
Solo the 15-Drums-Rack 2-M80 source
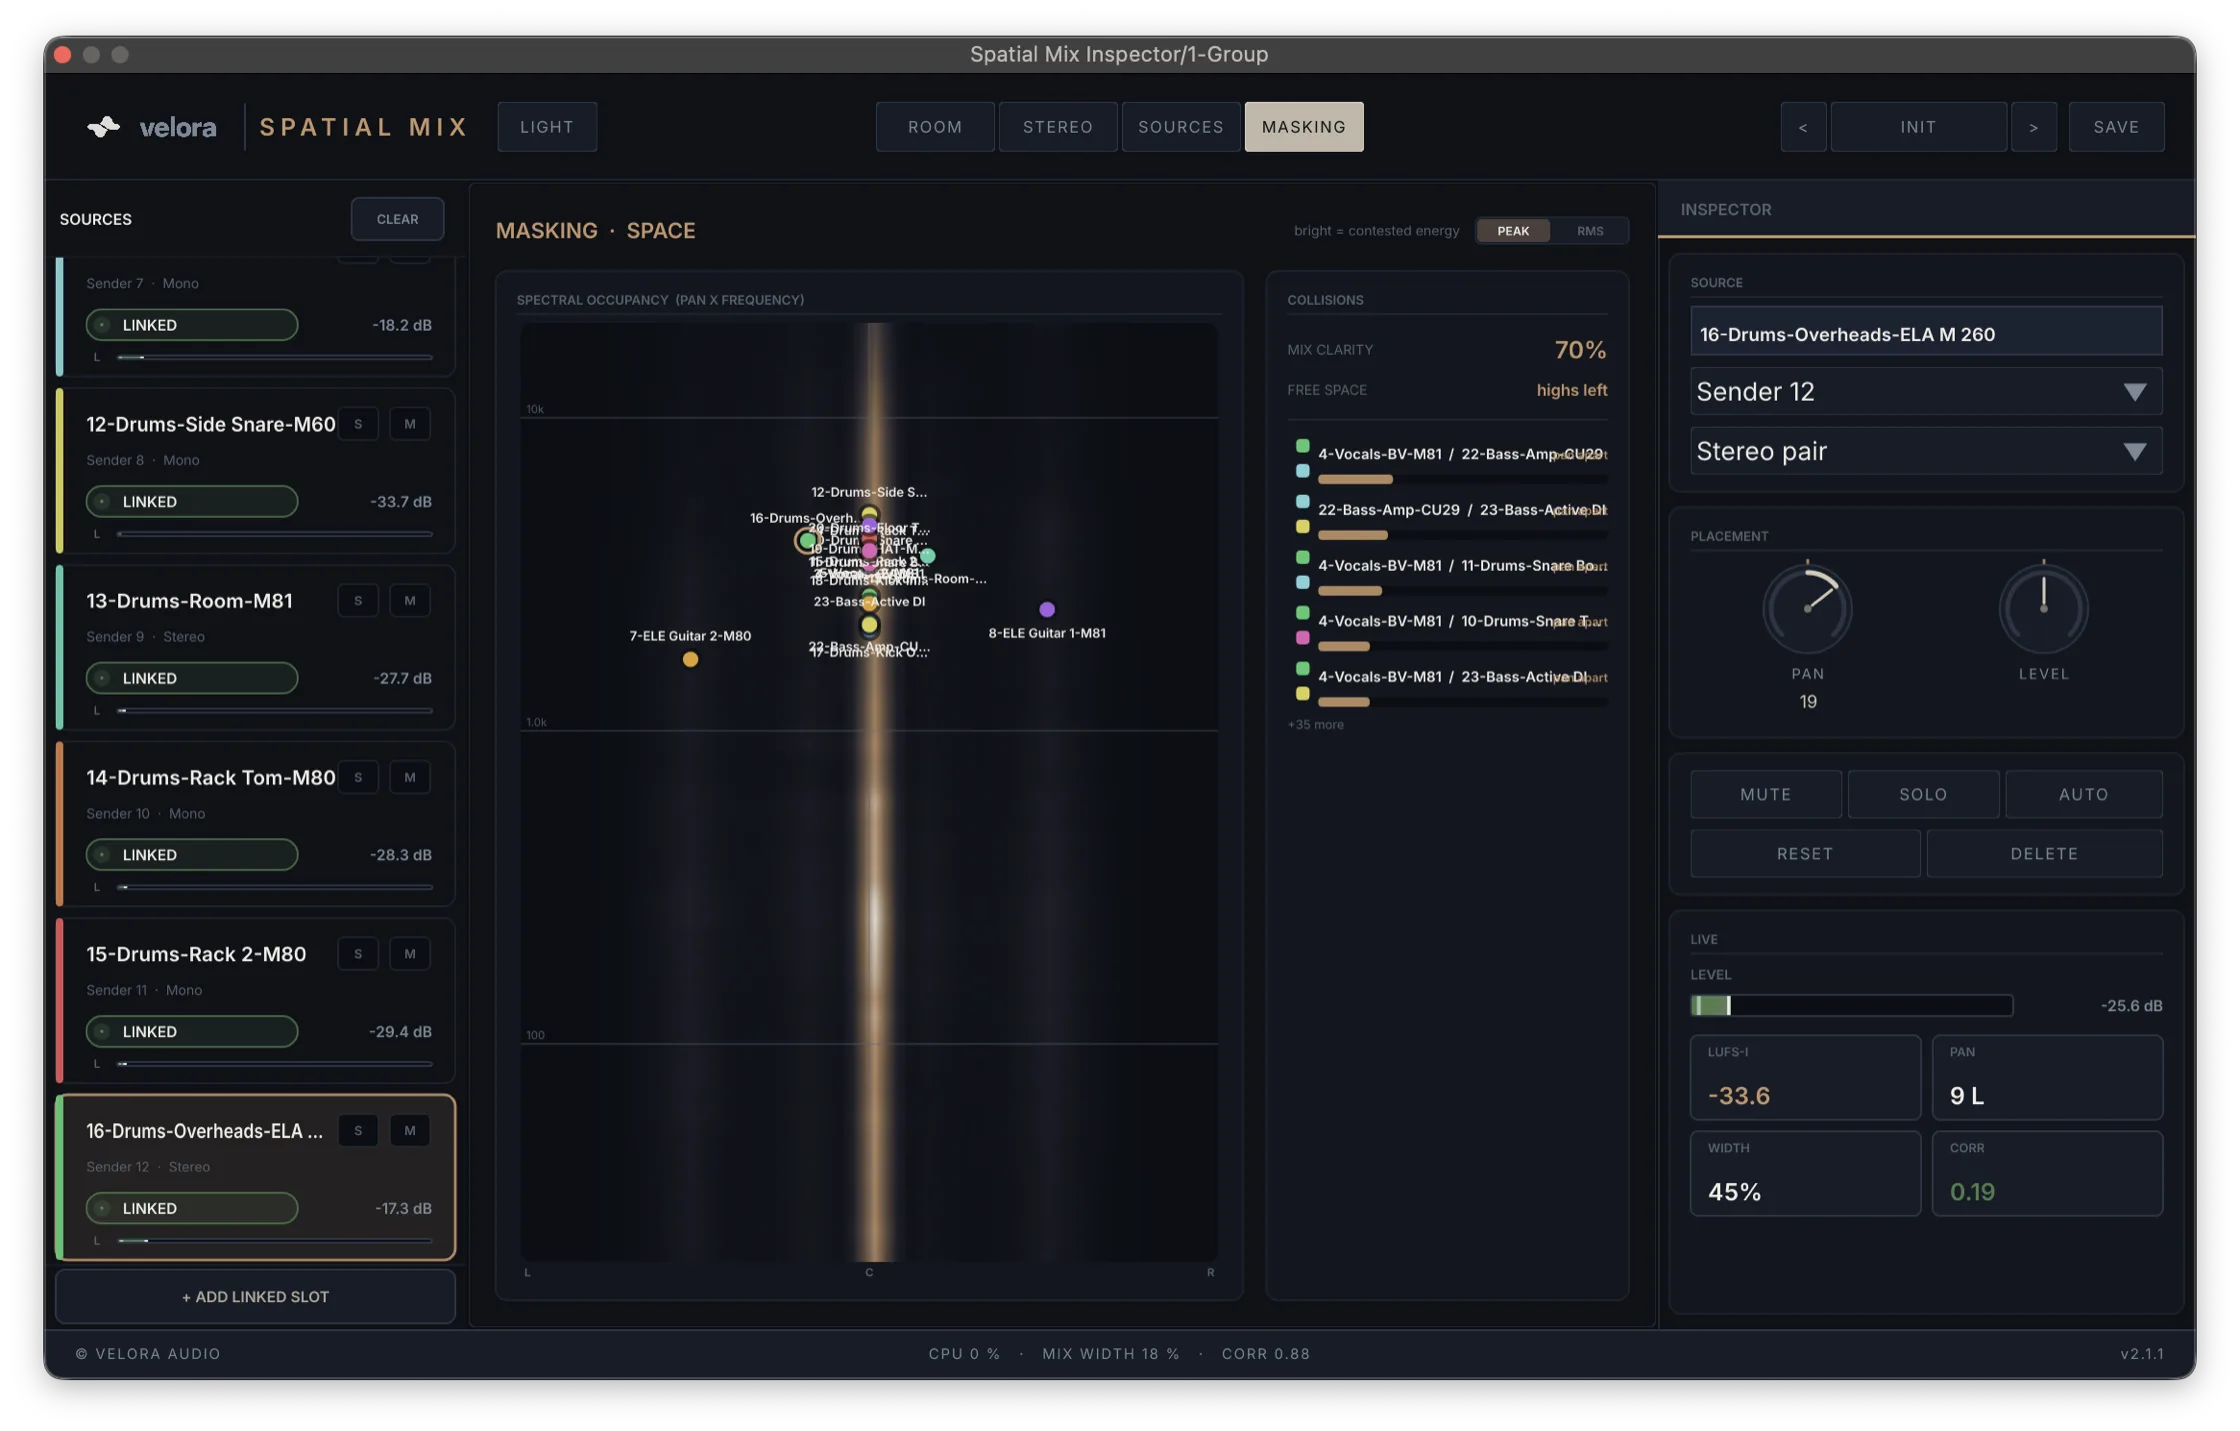click(x=358, y=954)
